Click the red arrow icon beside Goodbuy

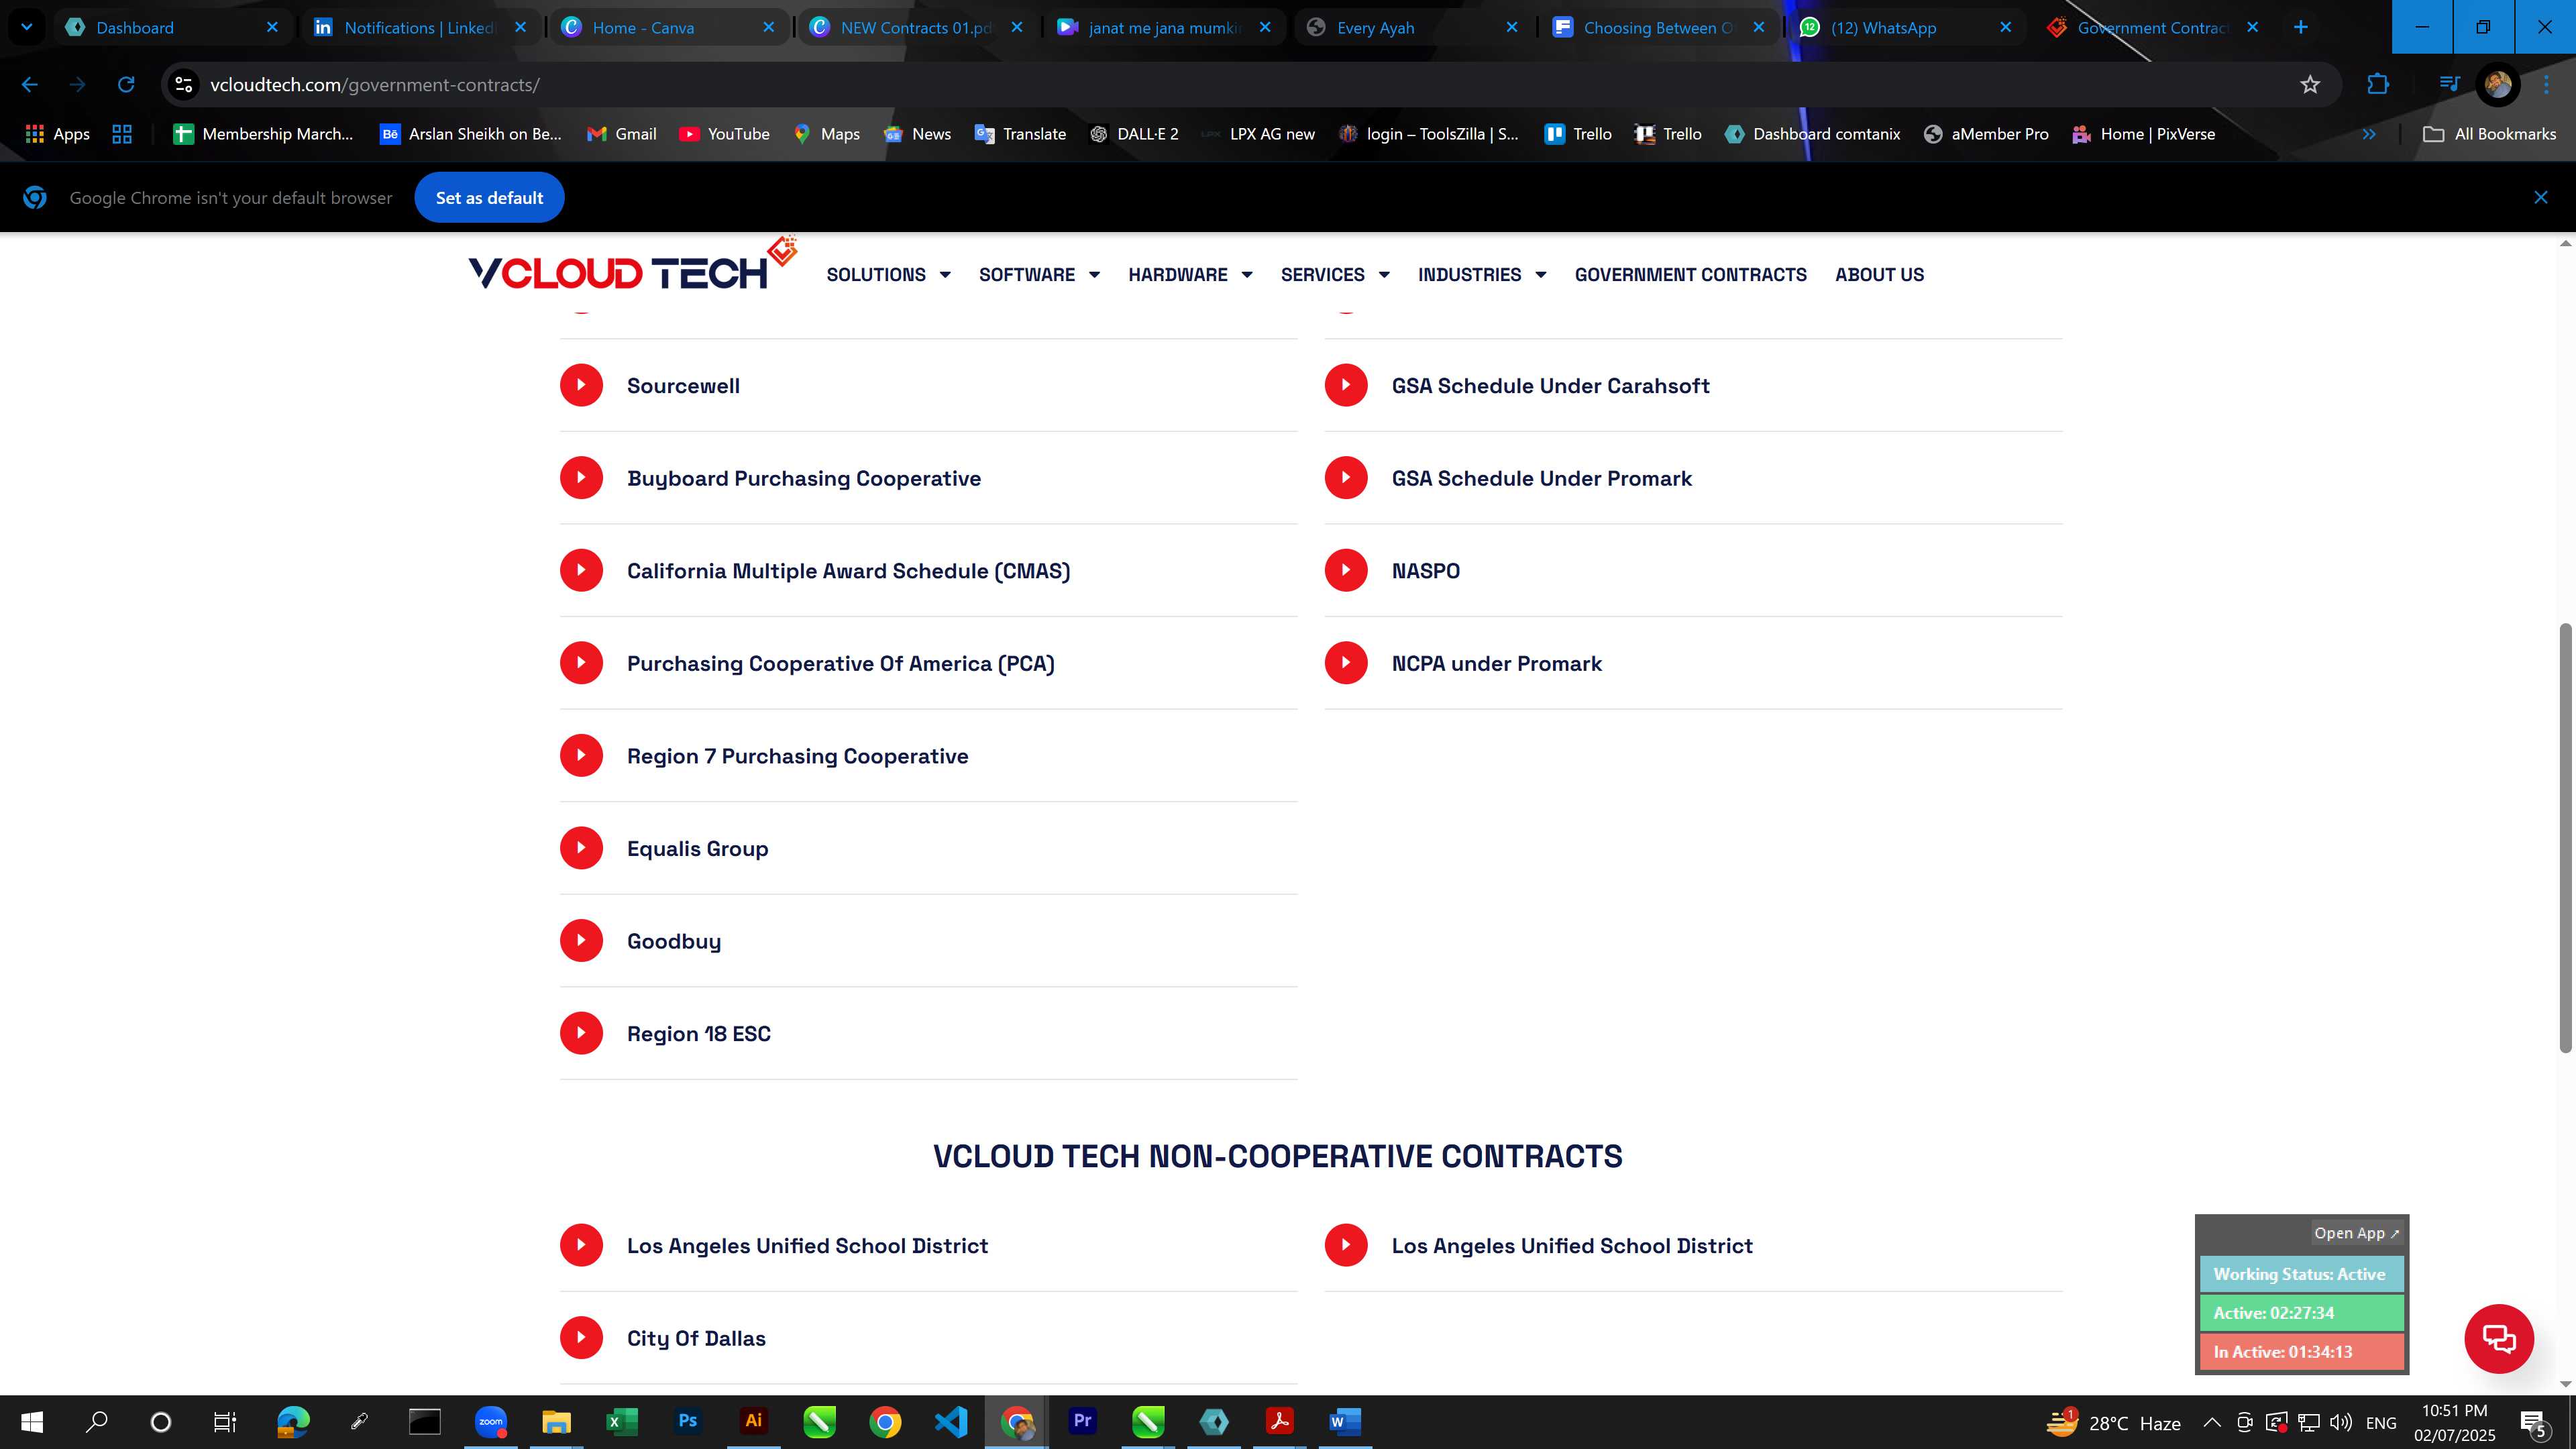tap(581, 940)
